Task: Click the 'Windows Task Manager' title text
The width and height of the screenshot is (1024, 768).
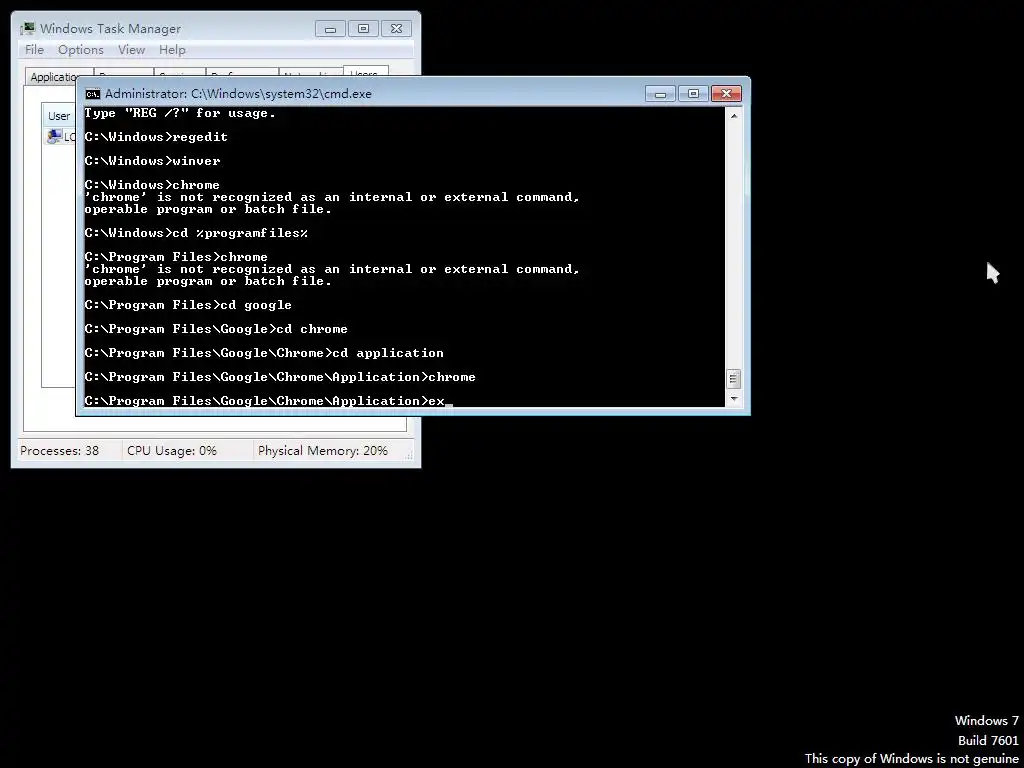Action: (x=110, y=29)
